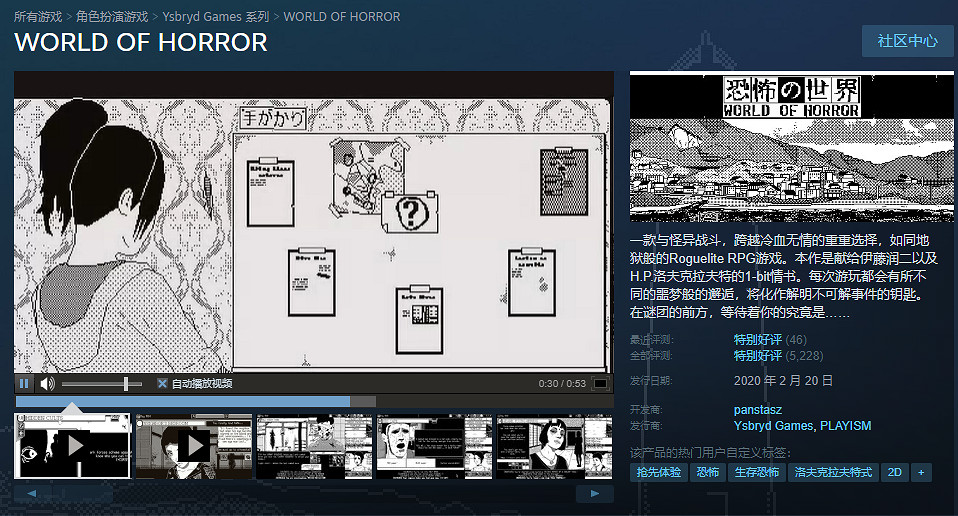Select the 洛夫克拉夫特式 tag

832,472
